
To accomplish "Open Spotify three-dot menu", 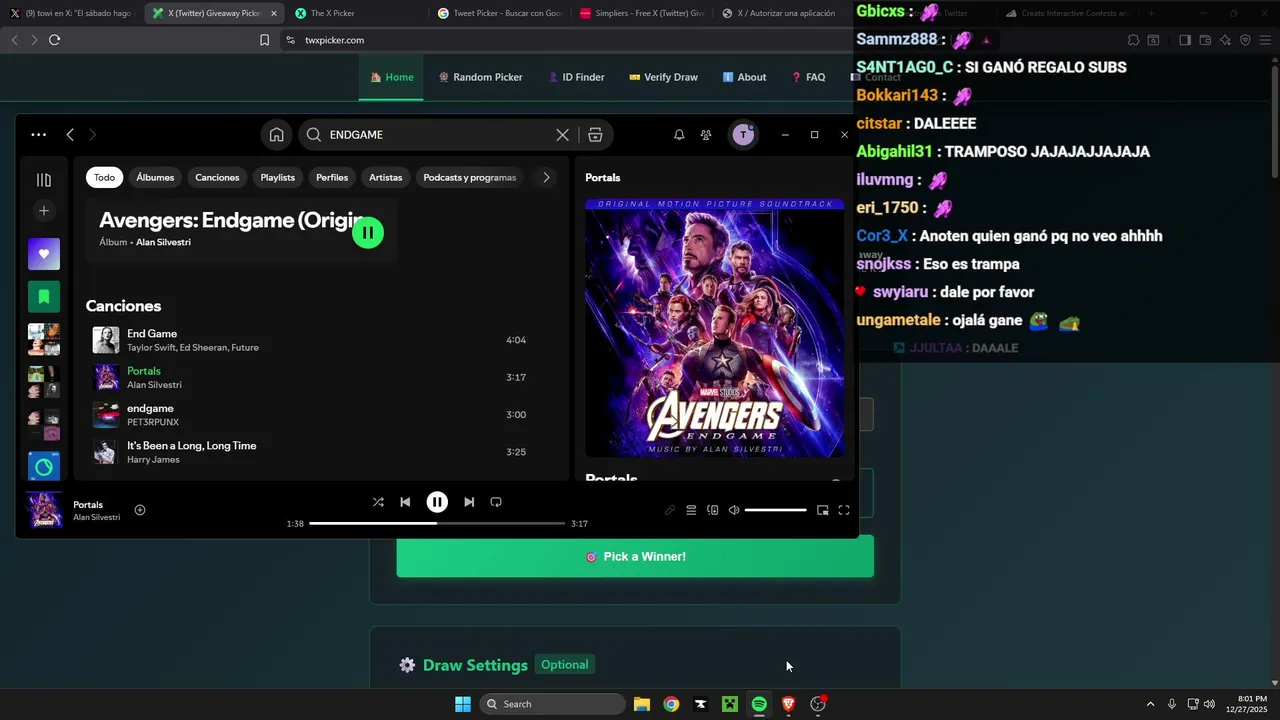I will 38,135.
